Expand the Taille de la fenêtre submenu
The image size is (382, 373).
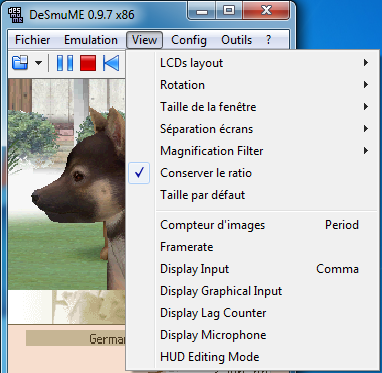tap(252, 107)
